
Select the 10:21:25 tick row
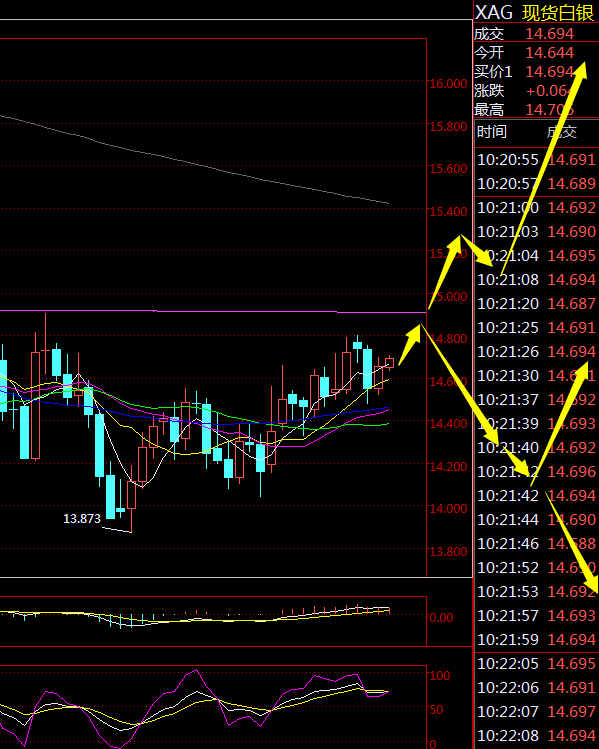(x=536, y=328)
